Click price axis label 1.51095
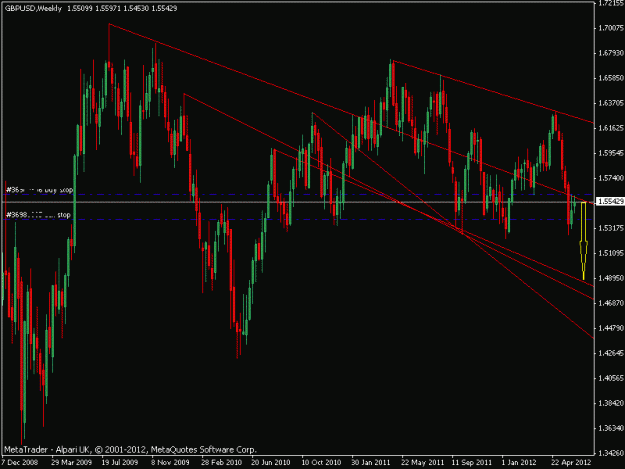This screenshot has width=625, height=469. point(611,253)
